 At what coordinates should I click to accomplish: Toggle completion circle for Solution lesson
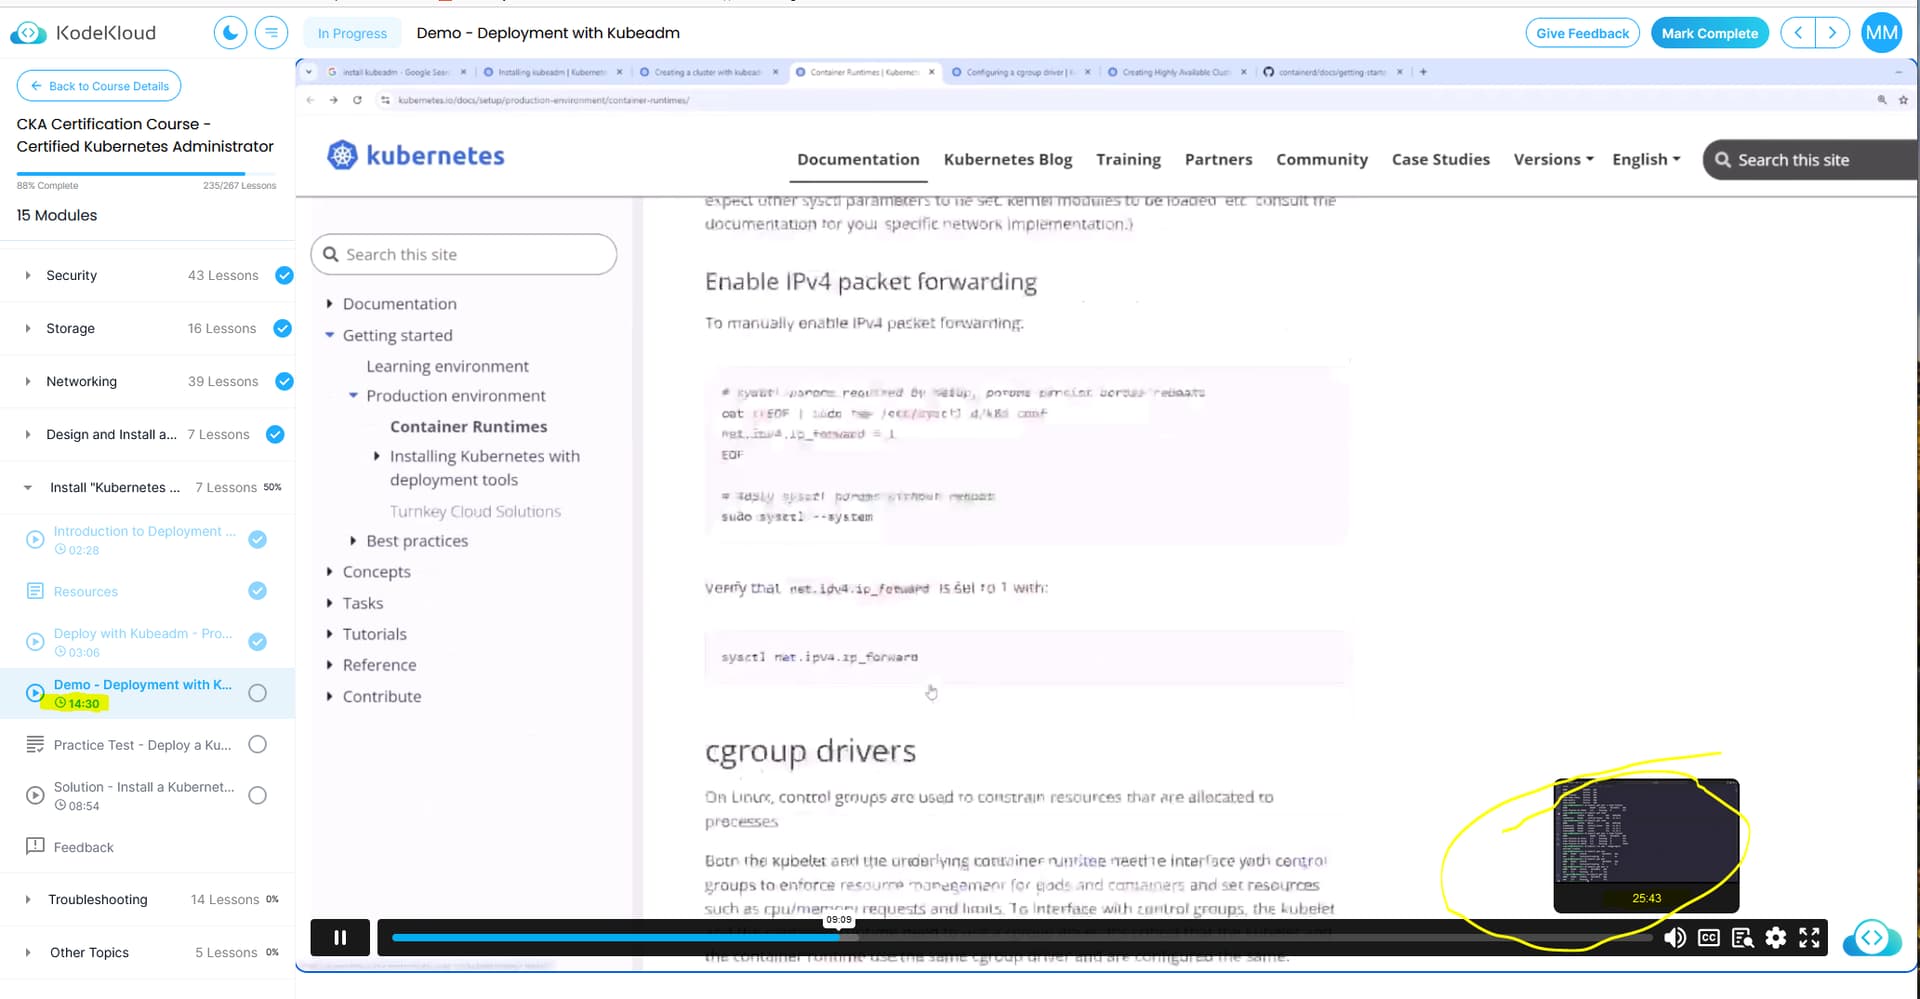coord(257,795)
